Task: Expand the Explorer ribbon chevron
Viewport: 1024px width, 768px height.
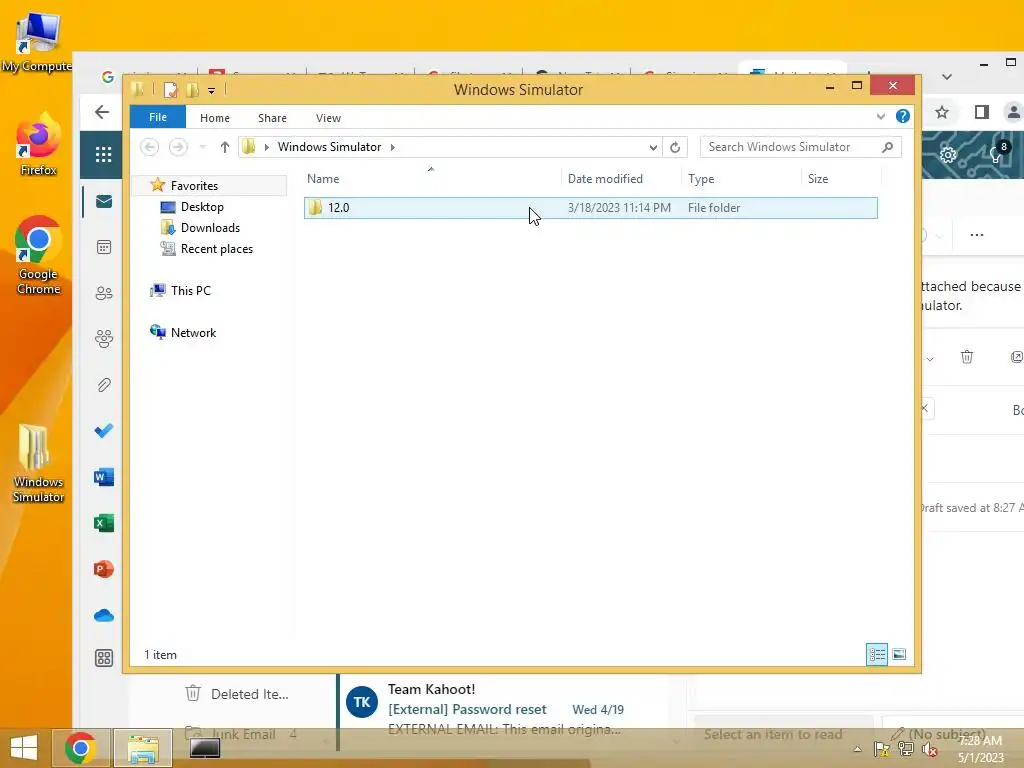Action: (880, 117)
